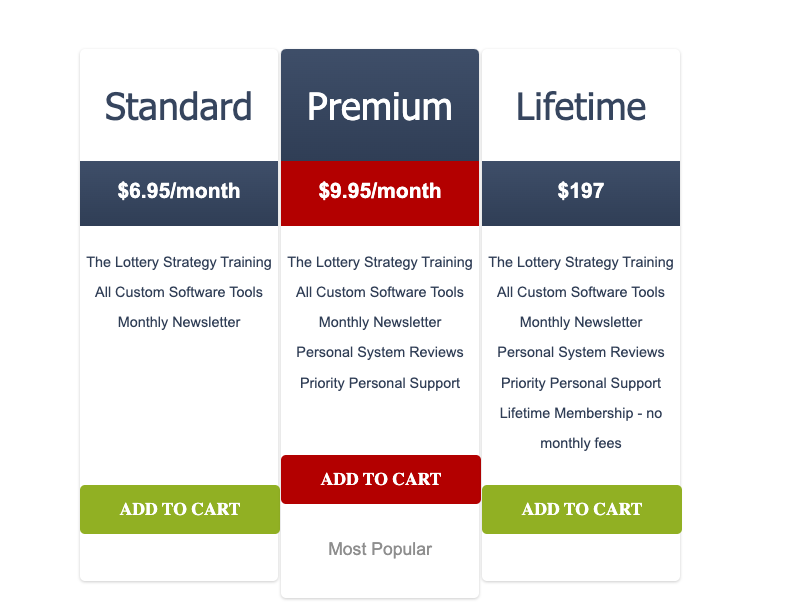The image size is (799, 607).
Task: Click the Premium plan heading
Action: click(x=380, y=106)
